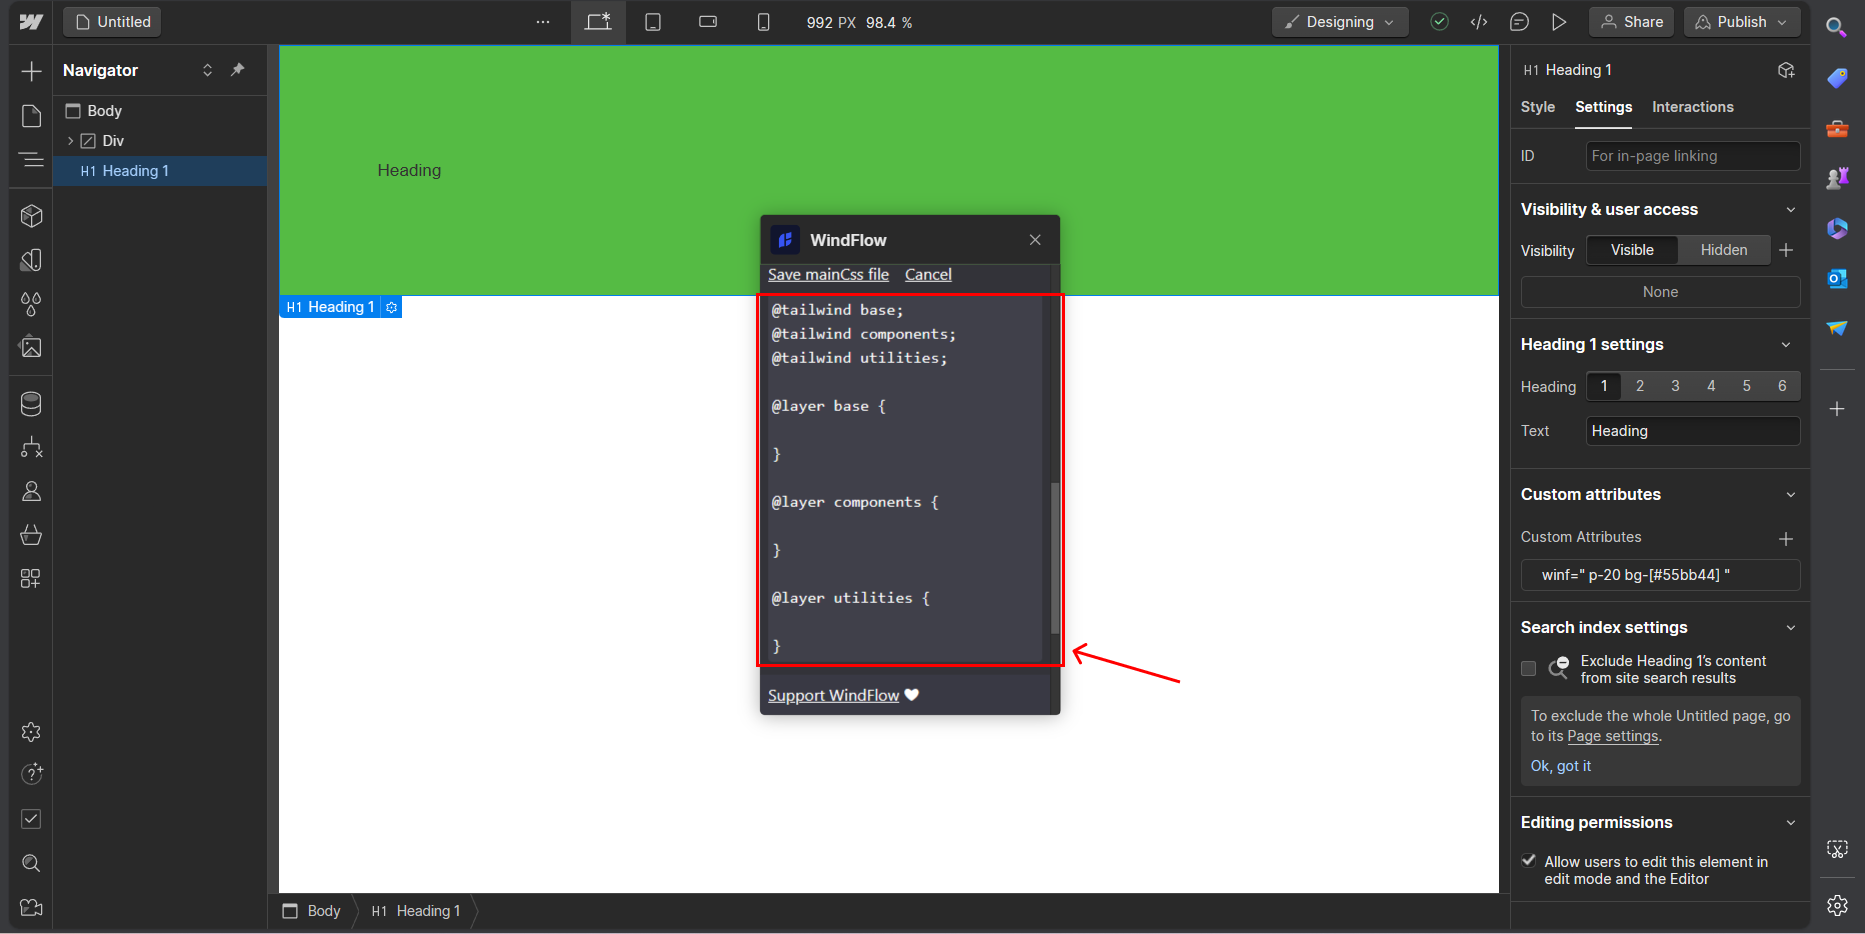
Task: Open the CMS database icon
Action: click(31, 404)
